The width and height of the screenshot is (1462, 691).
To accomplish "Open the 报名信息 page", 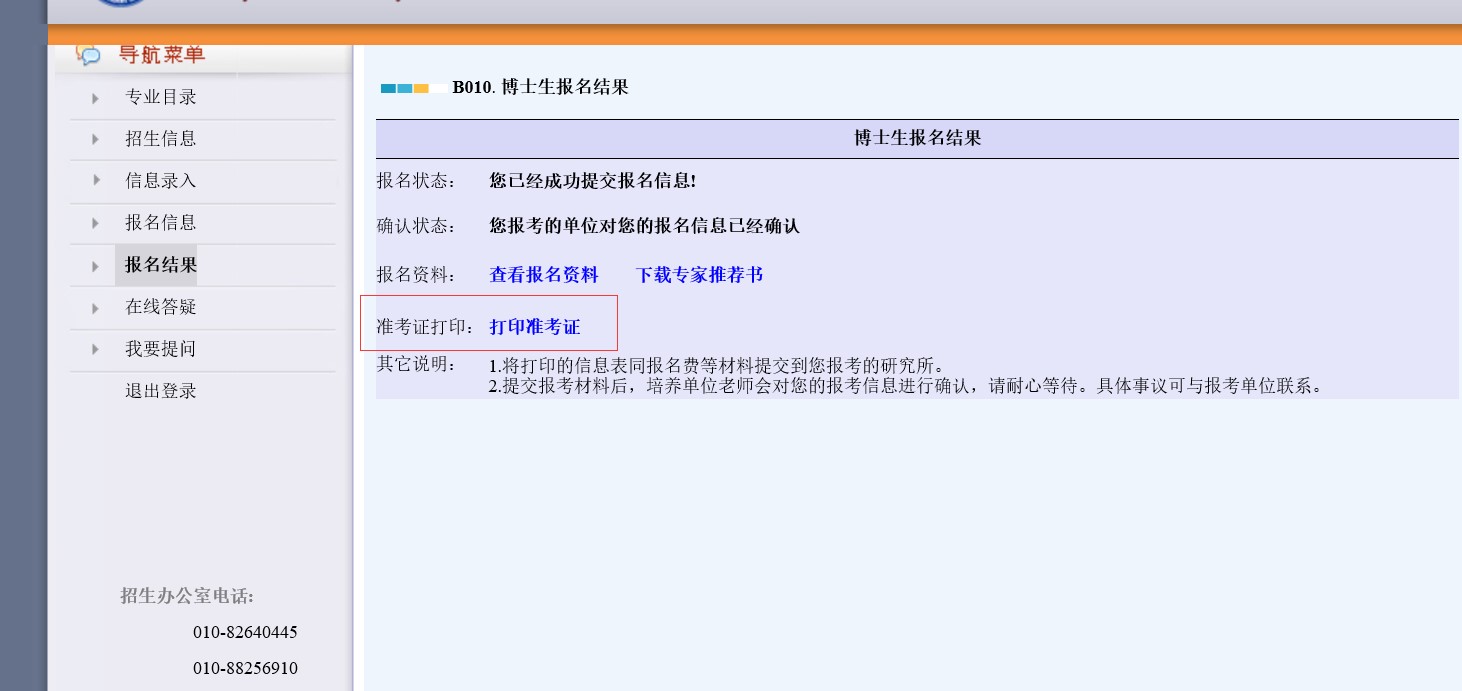I will (x=160, y=223).
